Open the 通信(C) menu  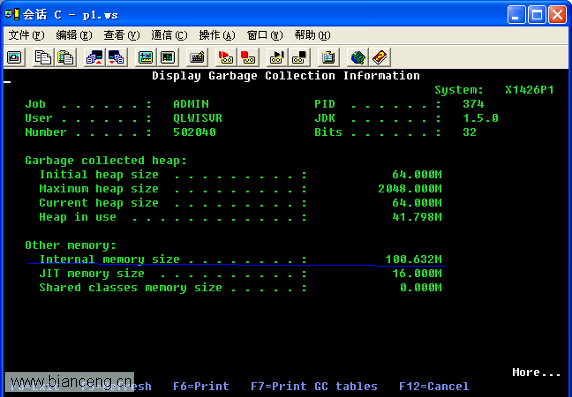click(x=169, y=35)
